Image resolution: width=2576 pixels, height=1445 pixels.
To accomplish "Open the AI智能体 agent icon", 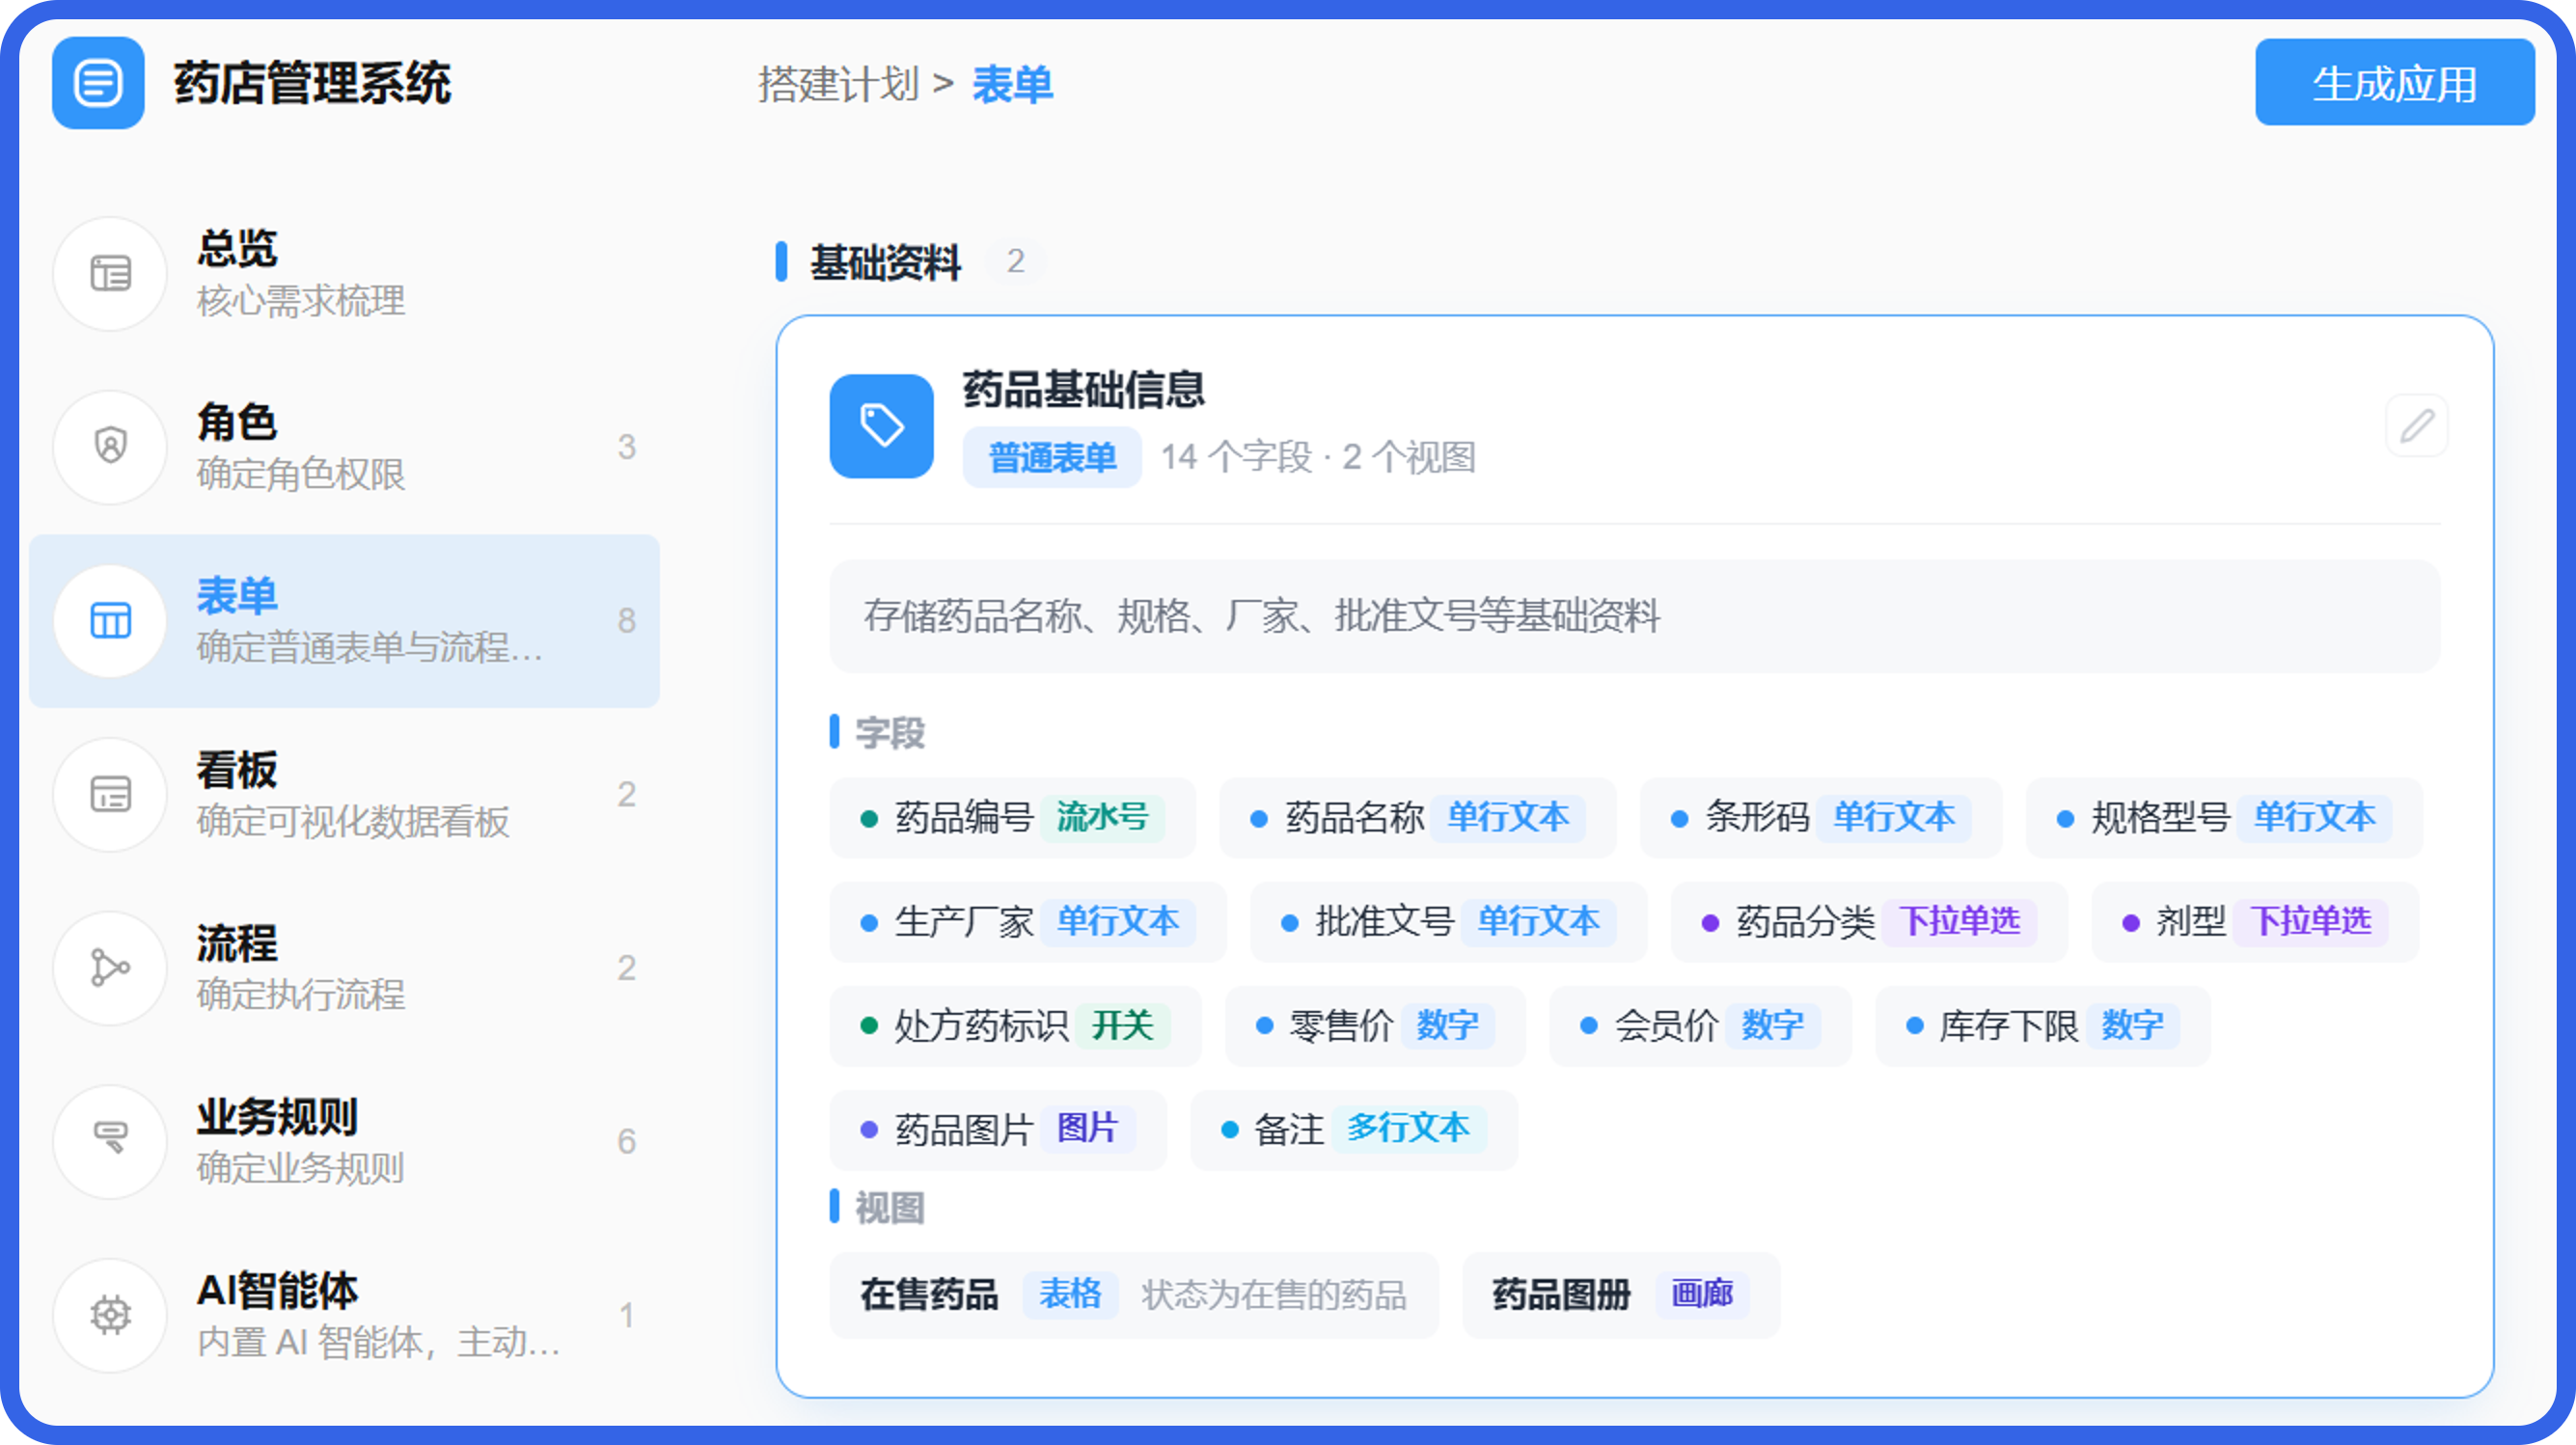I will (x=110, y=1315).
